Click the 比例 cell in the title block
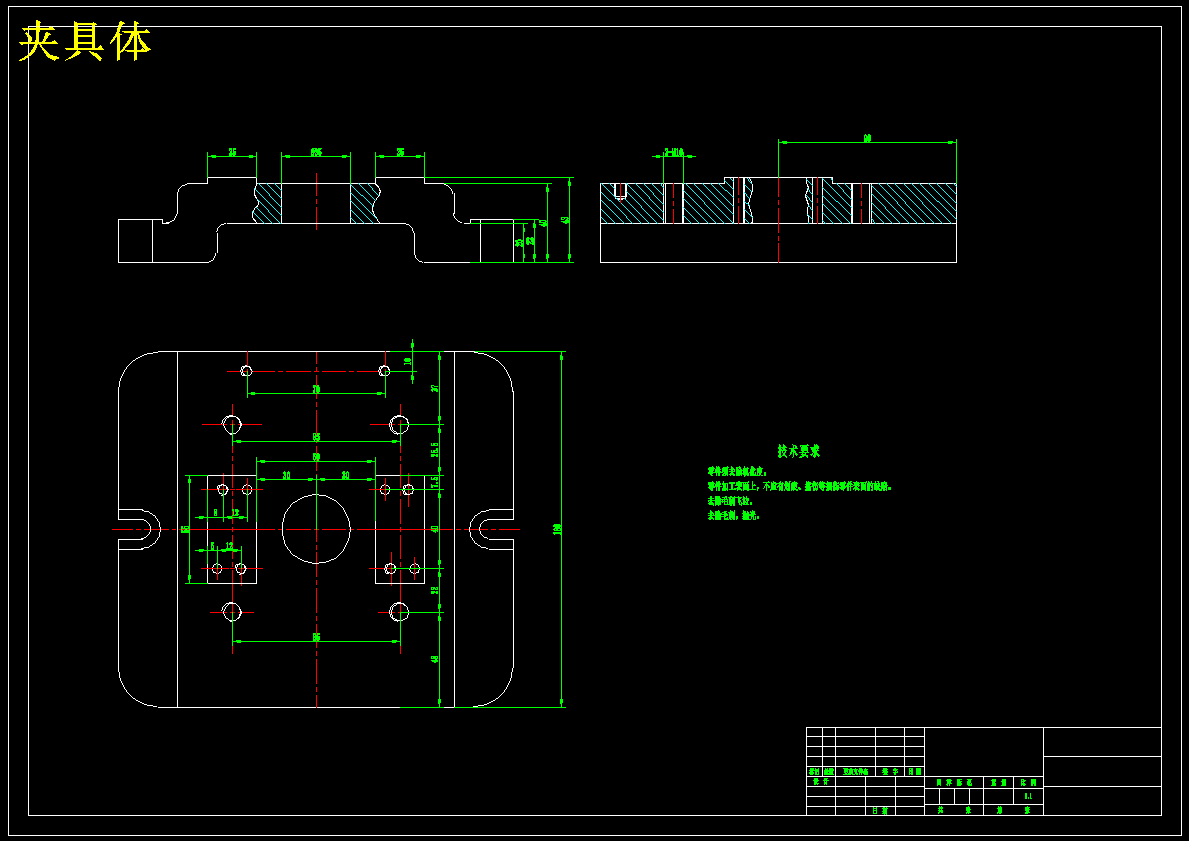The height and width of the screenshot is (841, 1189). point(1029,782)
